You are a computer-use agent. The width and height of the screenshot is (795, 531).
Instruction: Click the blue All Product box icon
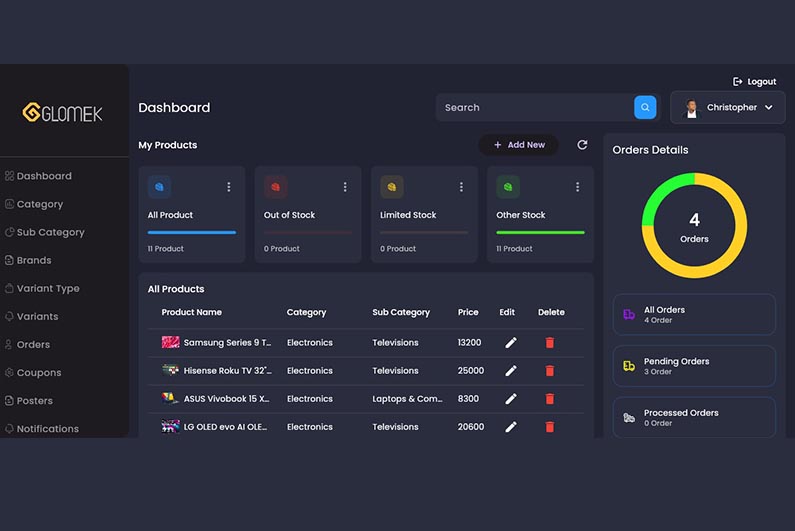[159, 187]
